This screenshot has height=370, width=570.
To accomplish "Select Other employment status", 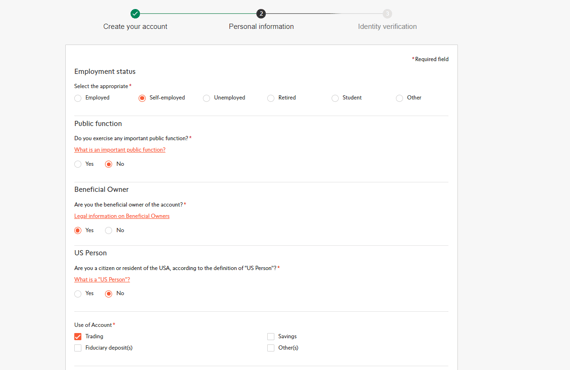I will point(399,98).
